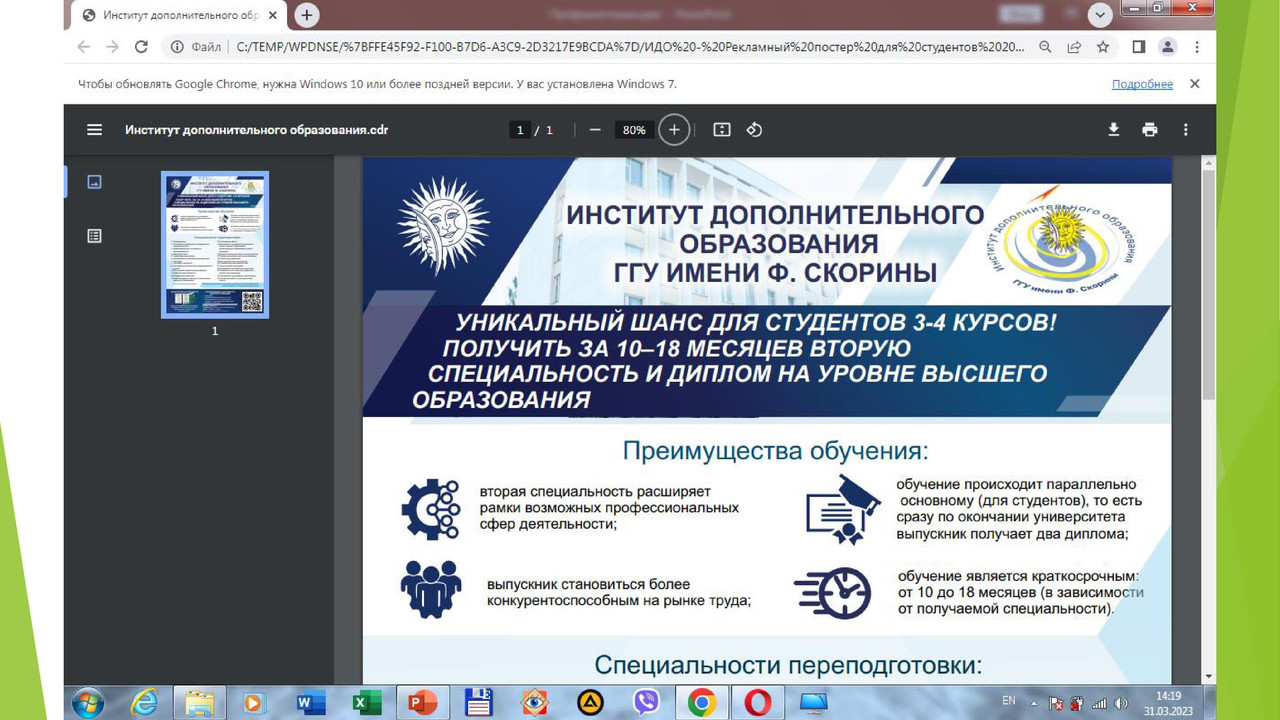Open Chrome three-dot menu
The height and width of the screenshot is (720, 1280).
point(1197,46)
